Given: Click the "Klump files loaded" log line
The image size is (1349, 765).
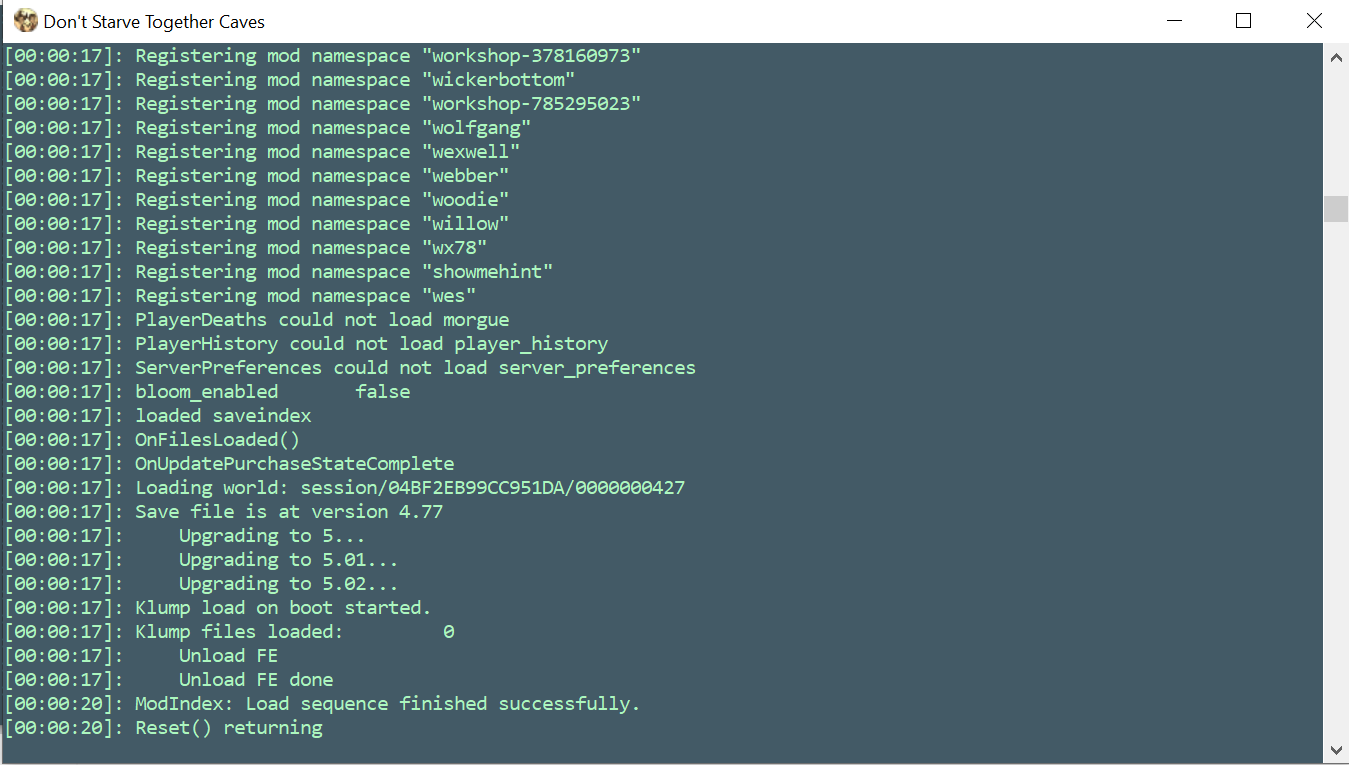Looking at the screenshot, I should (294, 632).
